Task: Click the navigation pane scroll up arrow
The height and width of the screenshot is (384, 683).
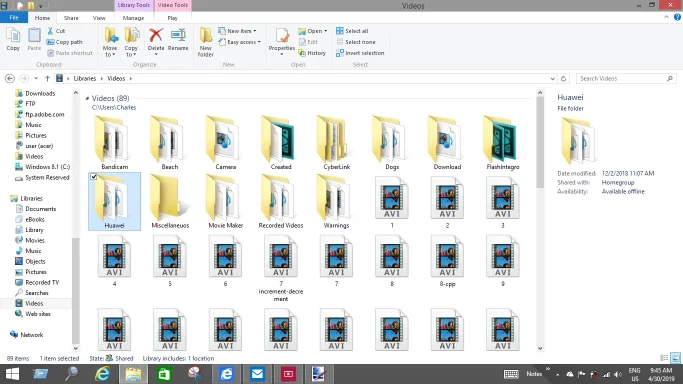Action: (x=75, y=93)
